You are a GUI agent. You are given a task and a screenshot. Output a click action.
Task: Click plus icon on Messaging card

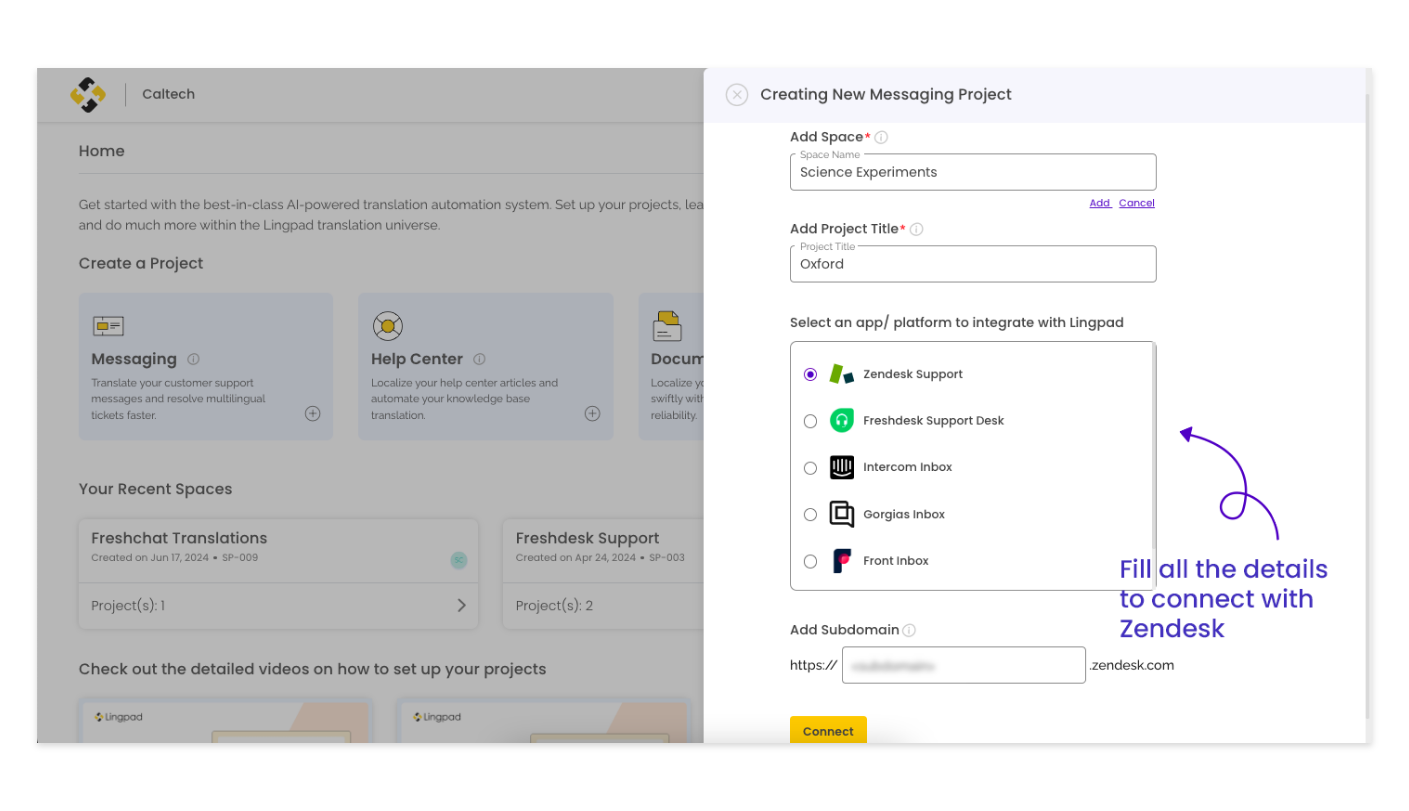(x=313, y=414)
